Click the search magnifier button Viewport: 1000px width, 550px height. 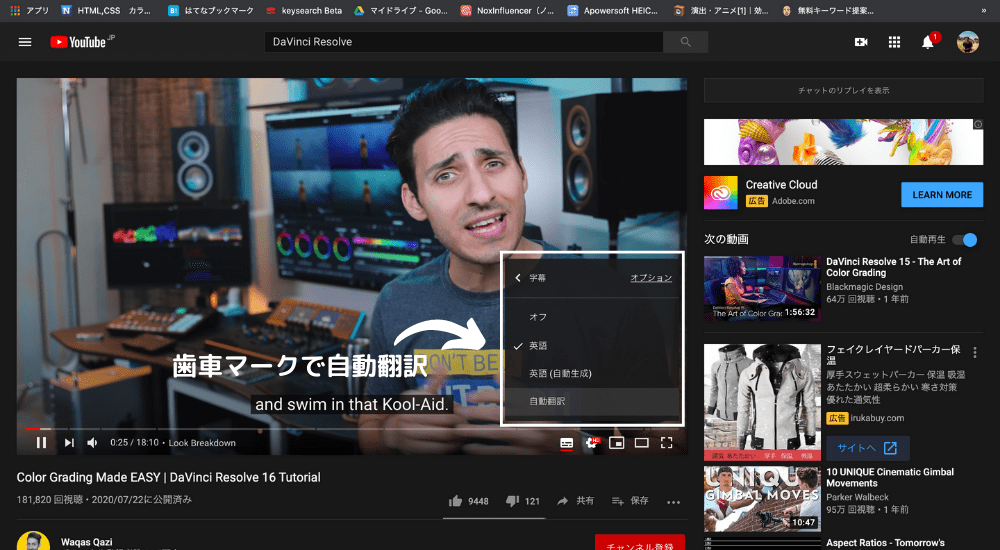click(x=686, y=42)
